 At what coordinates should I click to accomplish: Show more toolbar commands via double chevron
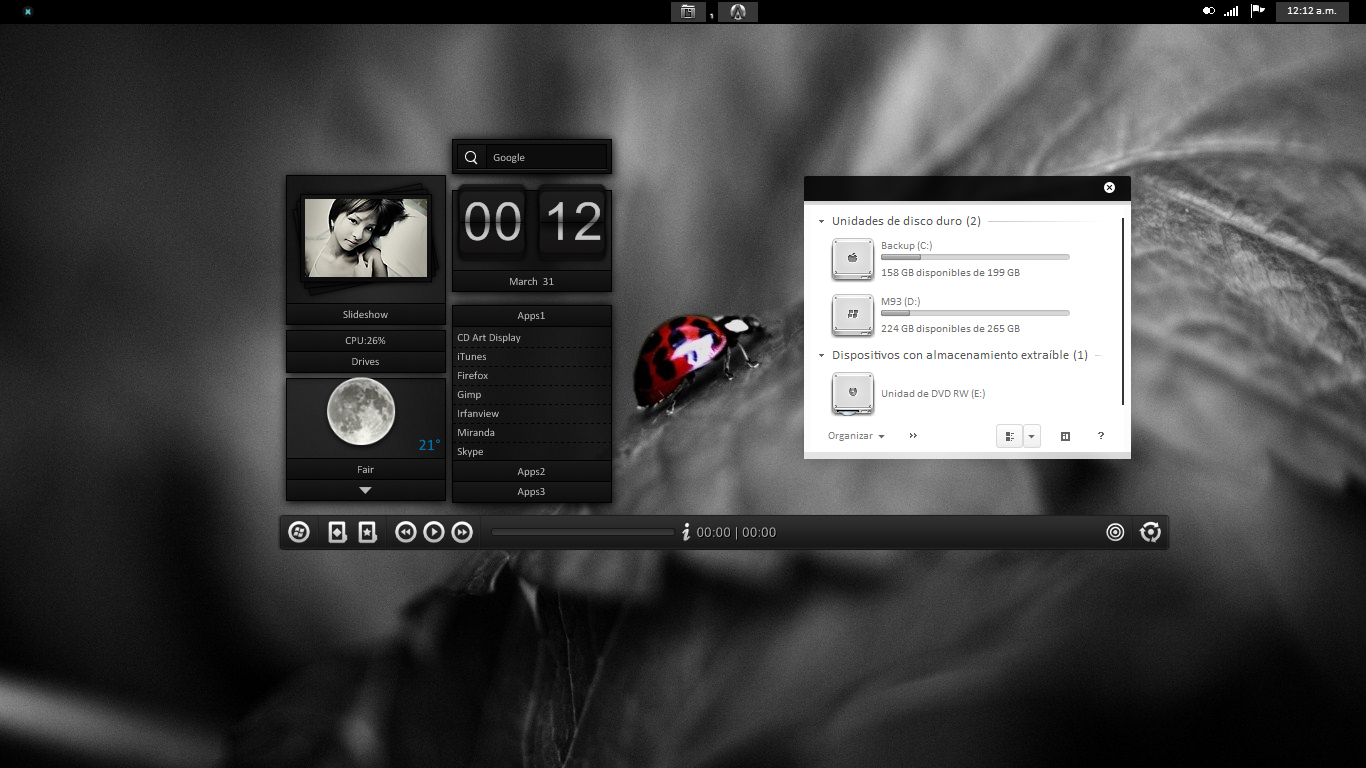click(x=913, y=436)
